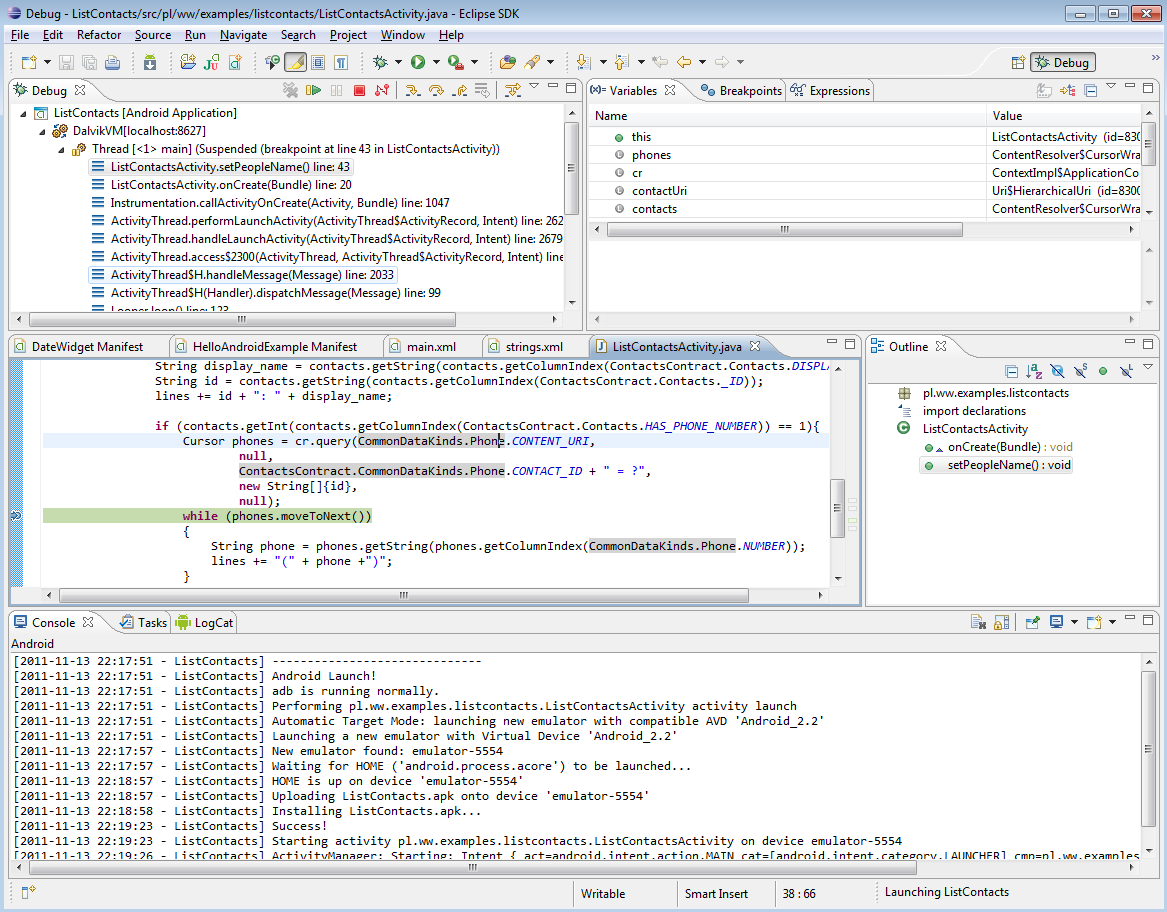1167x912 pixels.
Task: Toggle Mark Occurrences highlighter button
Action: coord(295,63)
